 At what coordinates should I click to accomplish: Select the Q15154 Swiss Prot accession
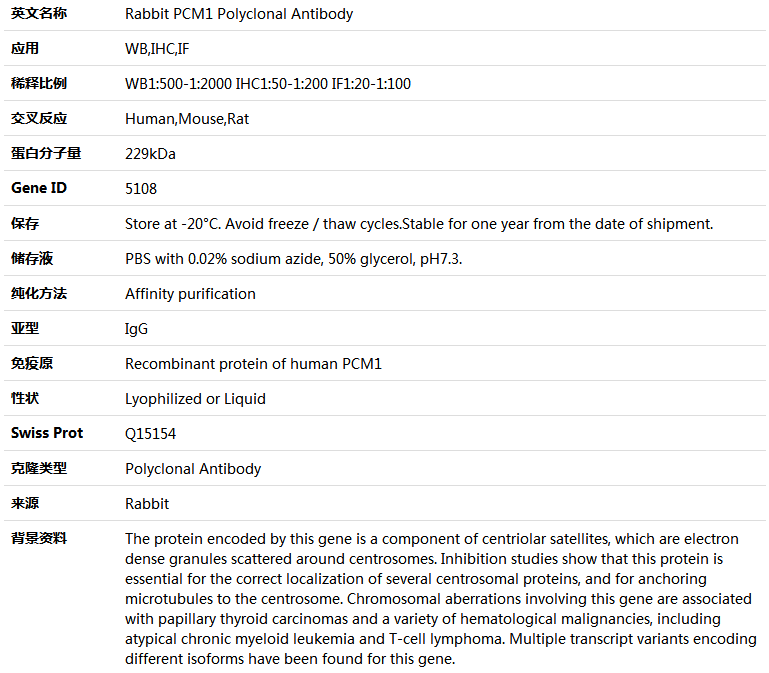150,434
